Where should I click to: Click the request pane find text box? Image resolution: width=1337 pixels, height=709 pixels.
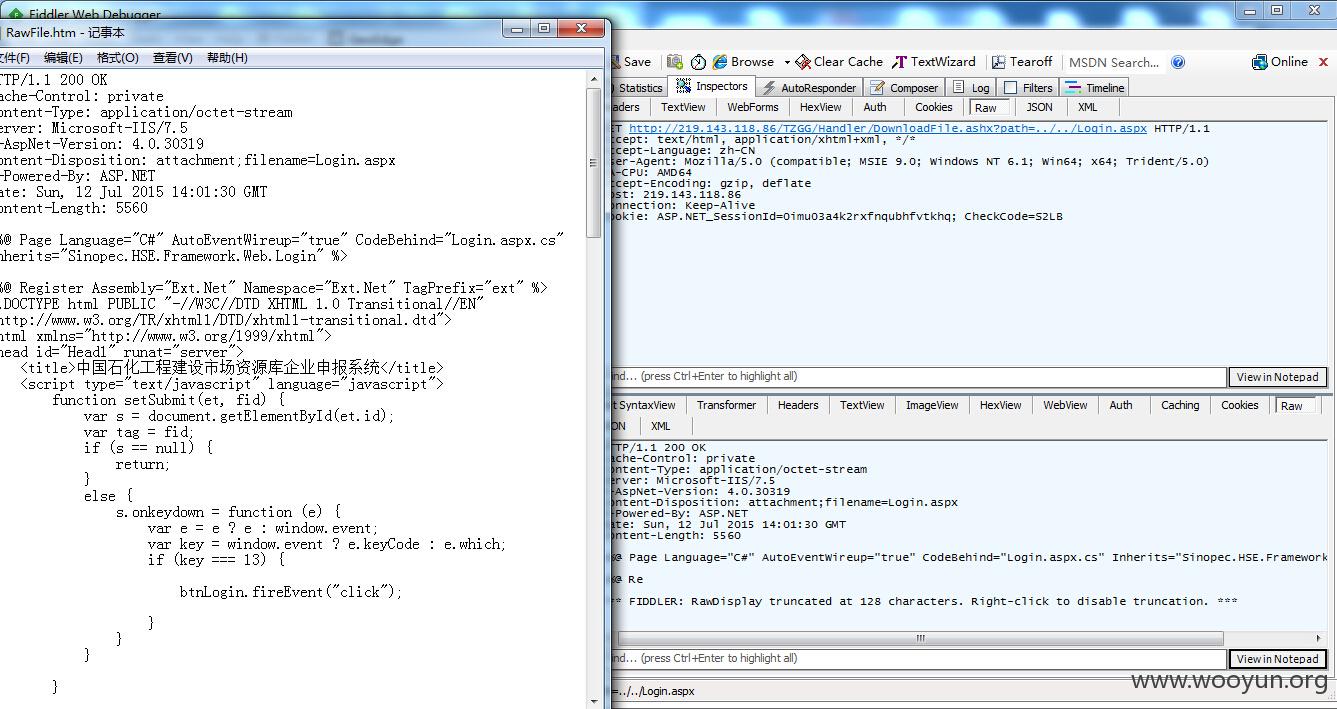918,377
